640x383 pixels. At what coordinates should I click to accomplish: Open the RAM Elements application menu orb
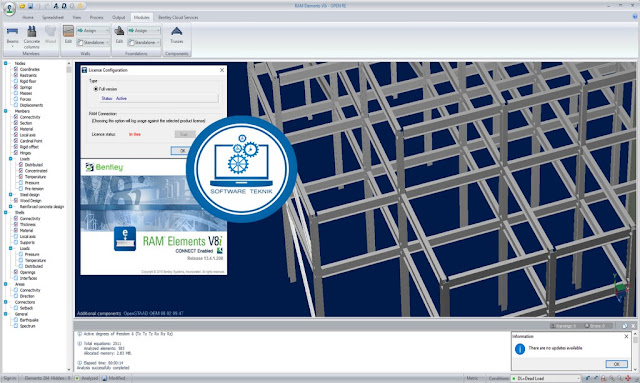[9, 9]
